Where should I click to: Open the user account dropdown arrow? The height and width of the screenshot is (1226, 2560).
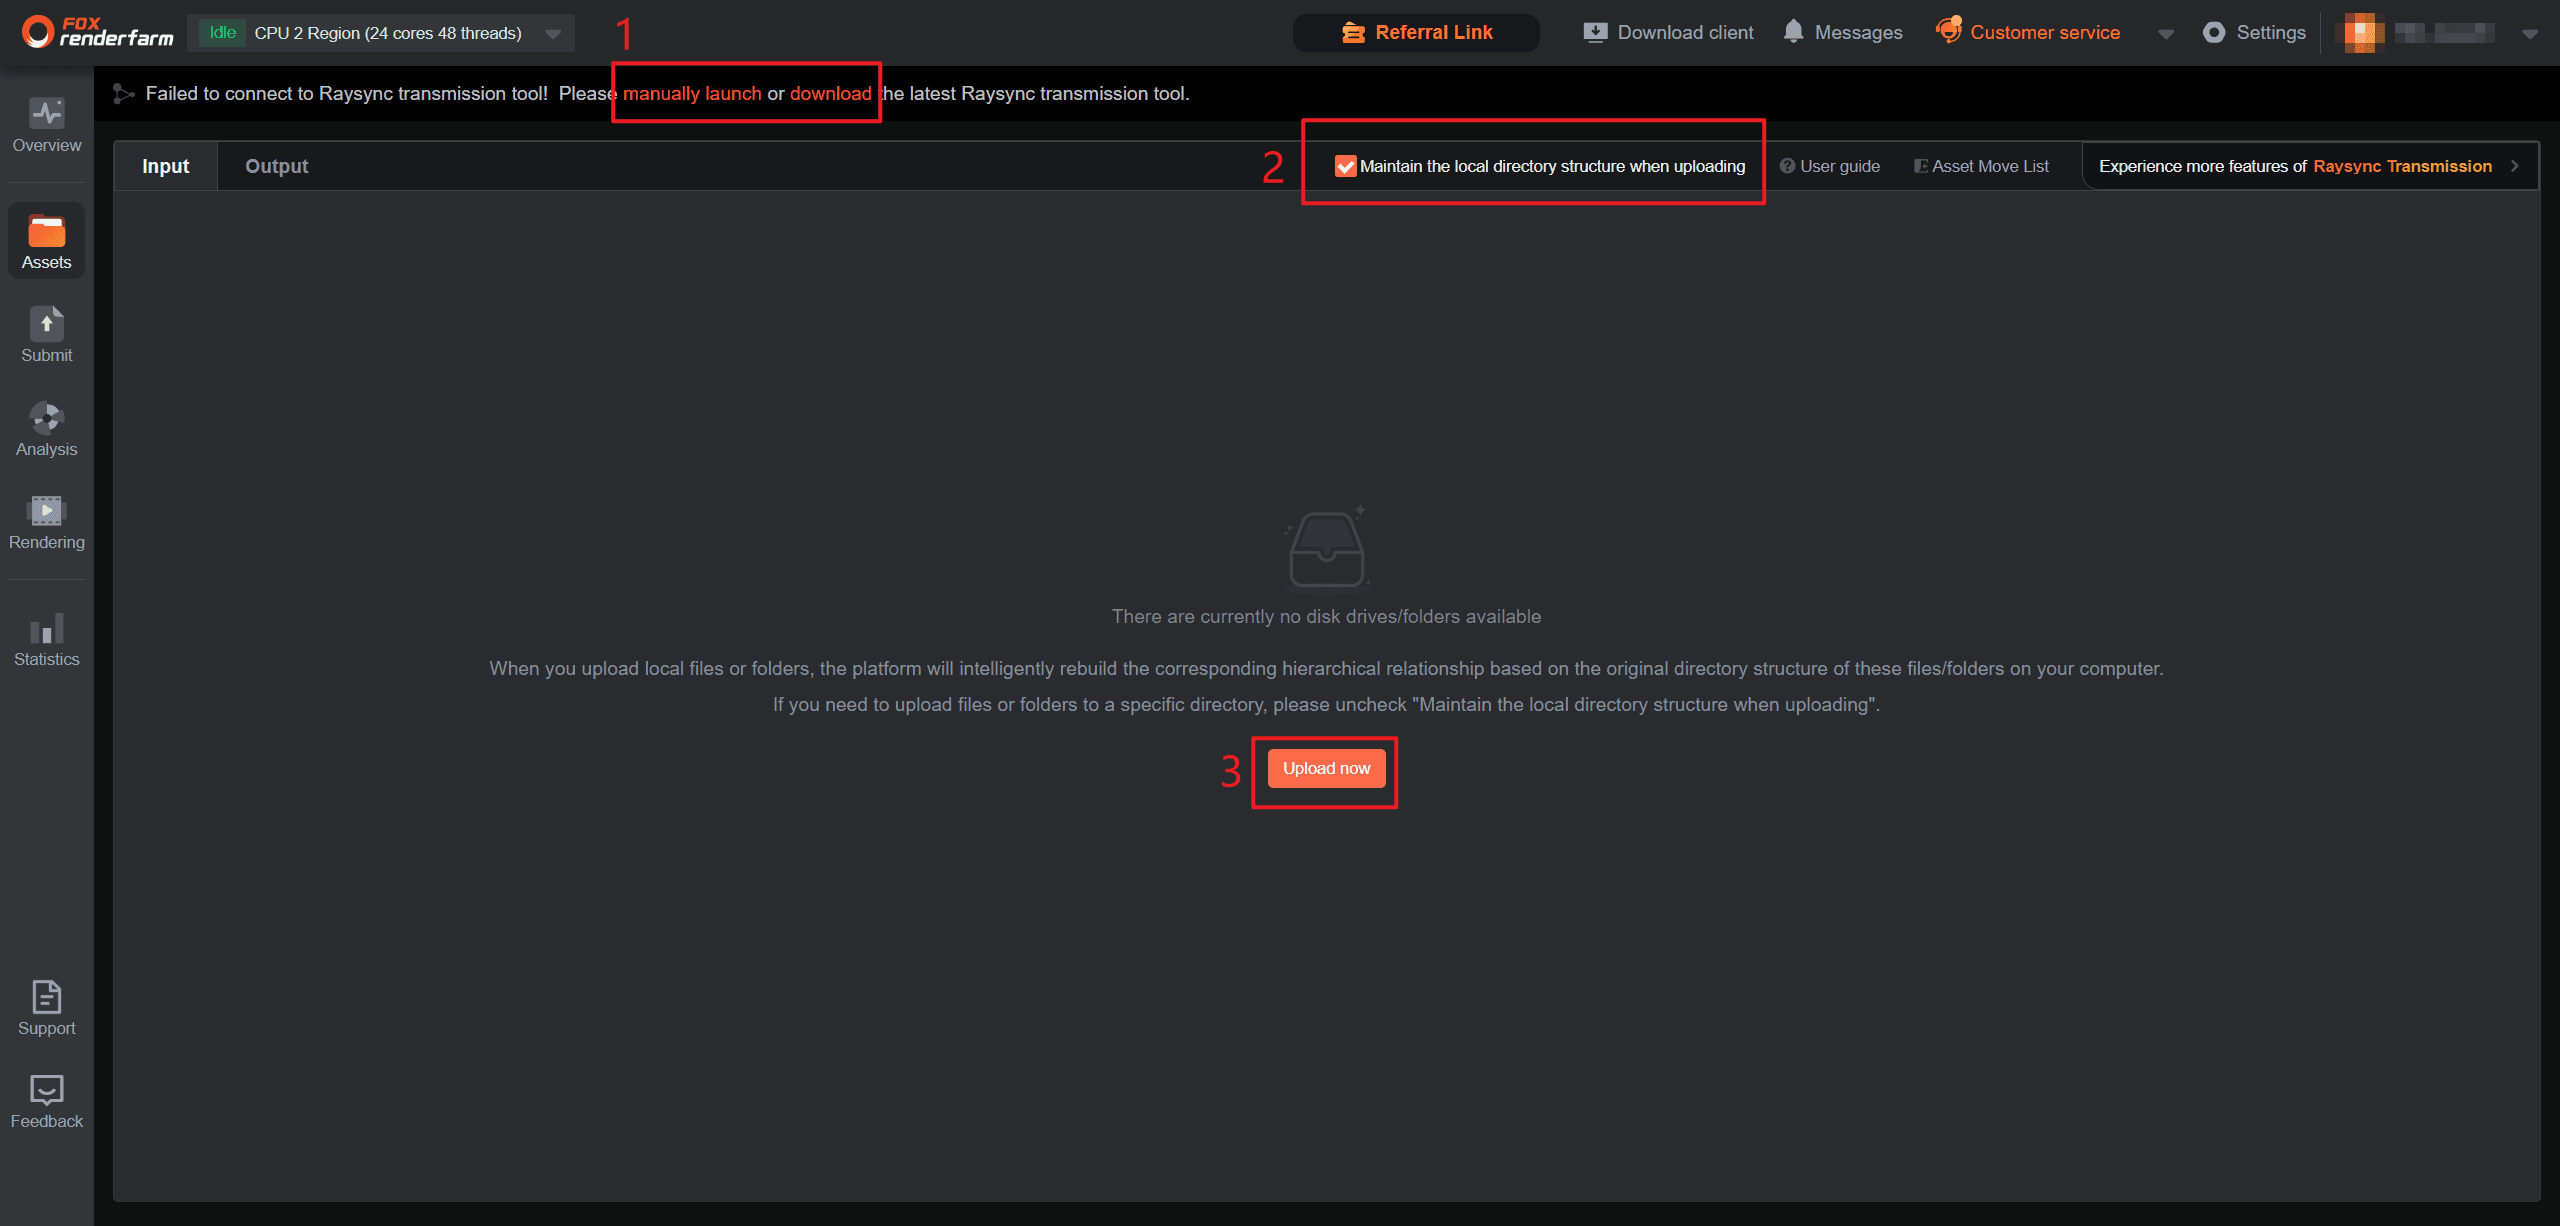point(2530,34)
